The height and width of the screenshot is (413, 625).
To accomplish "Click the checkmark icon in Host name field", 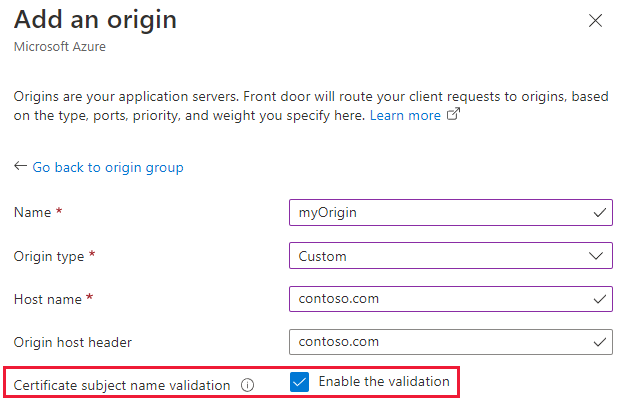I will click(599, 299).
